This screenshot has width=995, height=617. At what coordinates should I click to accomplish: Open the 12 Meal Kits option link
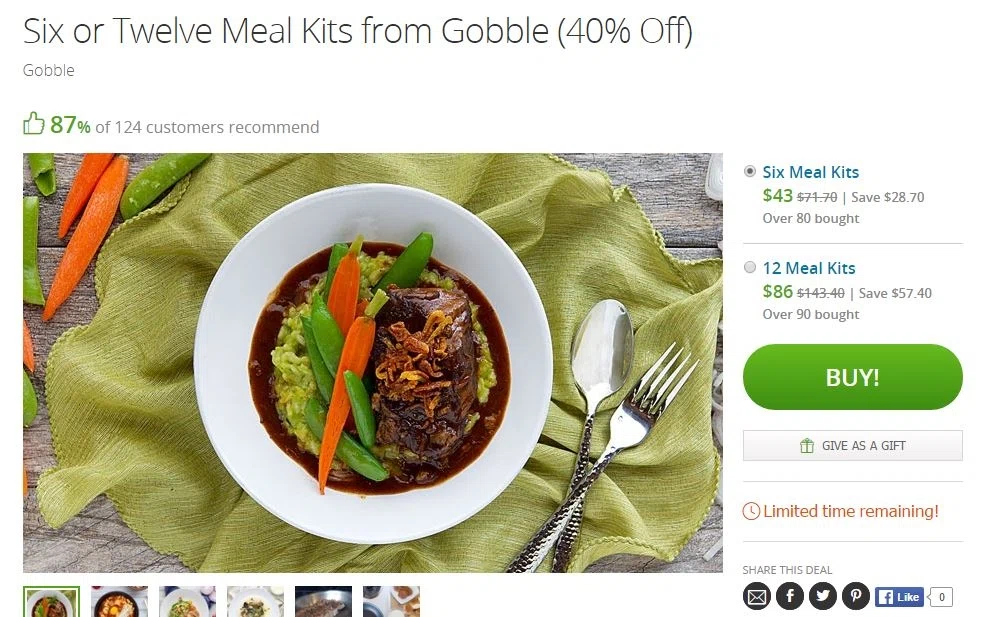click(x=809, y=268)
